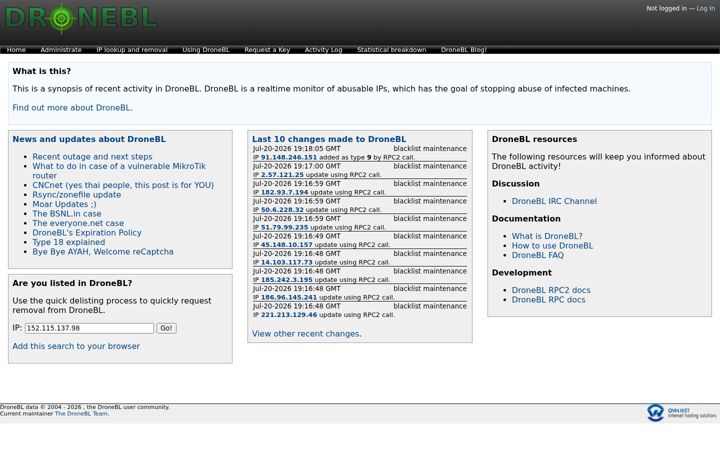This screenshot has width=720, height=450.
Task: Click the 'Jul-20-2026 19:17:00 GMT' timestamp
Action: (x=297, y=166)
